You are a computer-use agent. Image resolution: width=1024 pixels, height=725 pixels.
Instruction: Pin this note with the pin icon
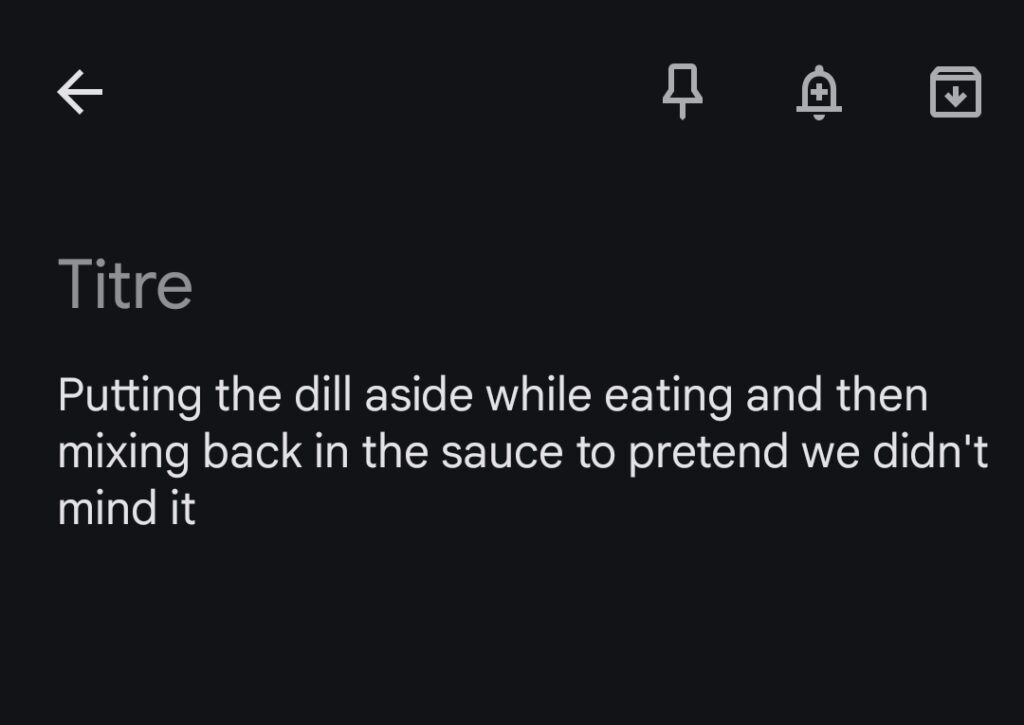tap(683, 93)
